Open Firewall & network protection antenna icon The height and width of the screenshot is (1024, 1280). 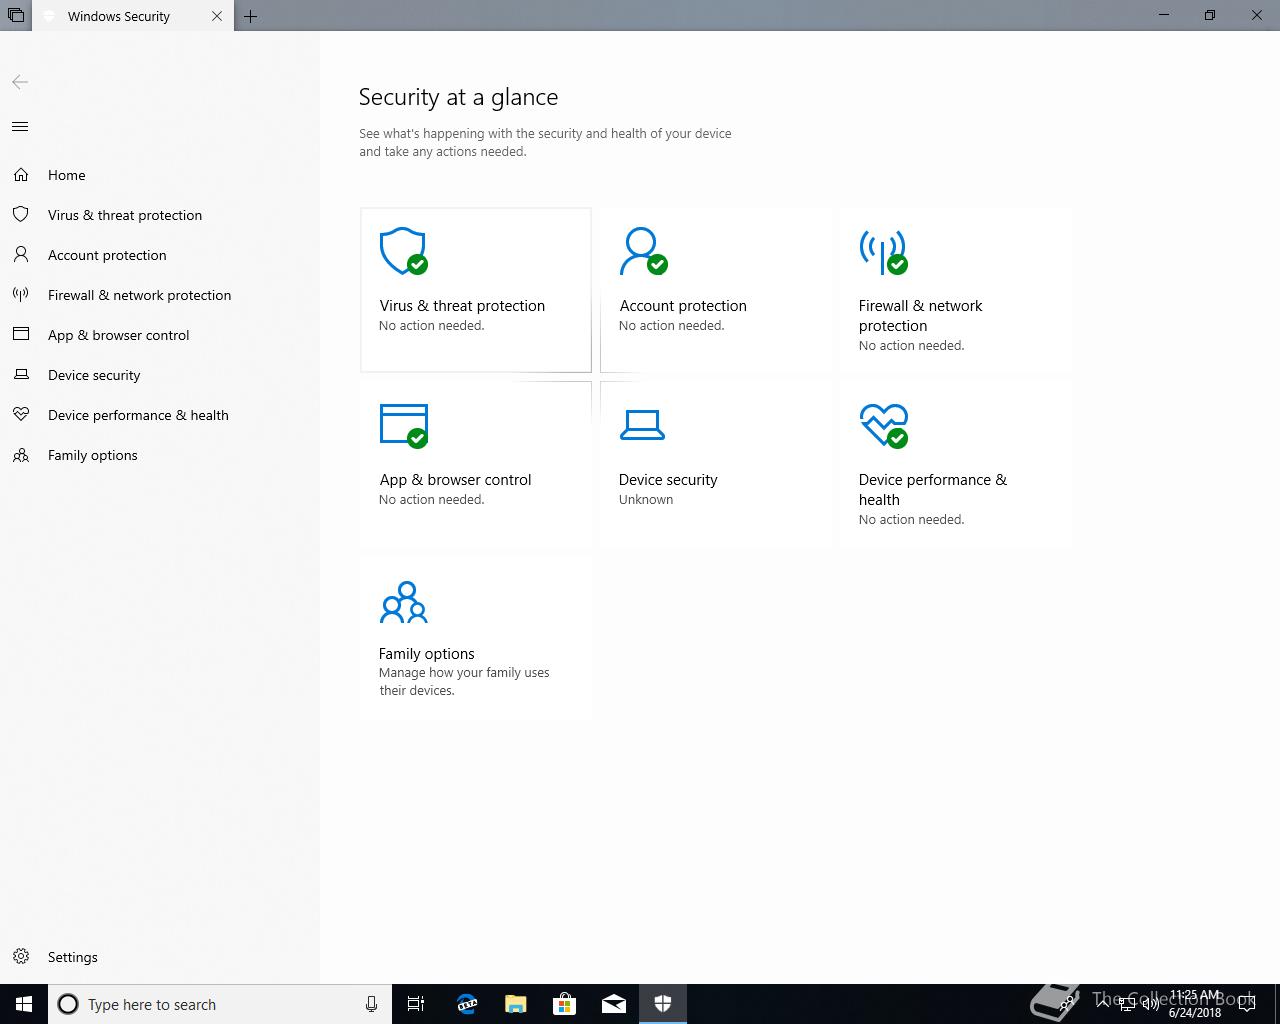[x=882, y=251]
